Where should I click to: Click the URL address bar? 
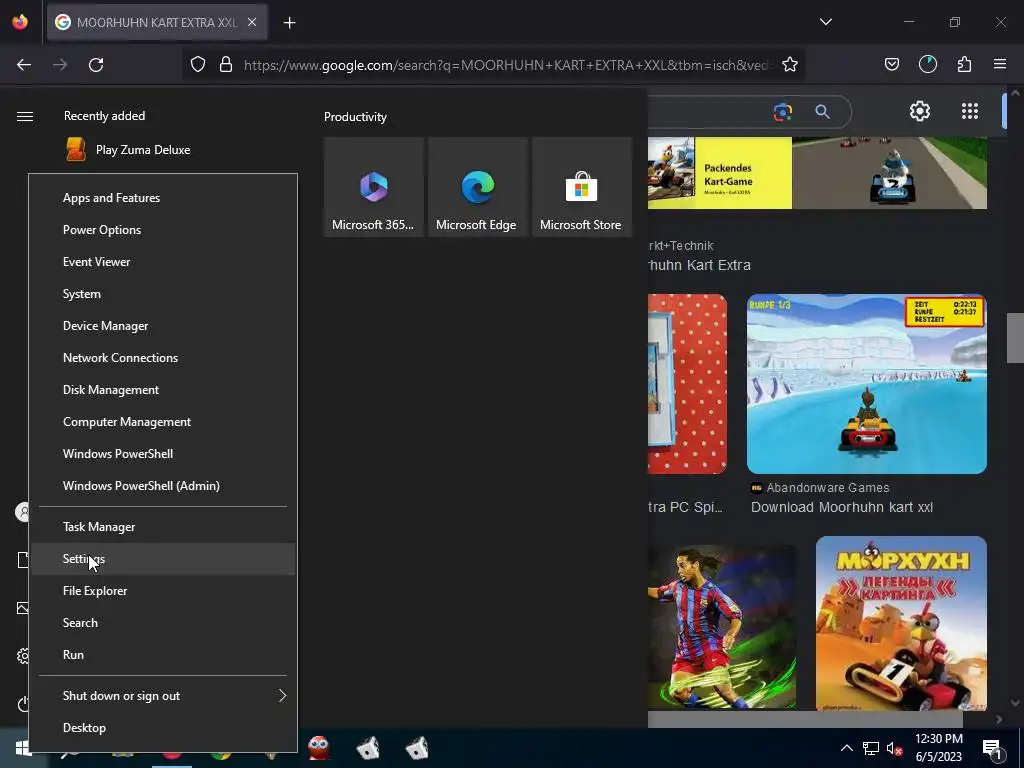coord(508,65)
